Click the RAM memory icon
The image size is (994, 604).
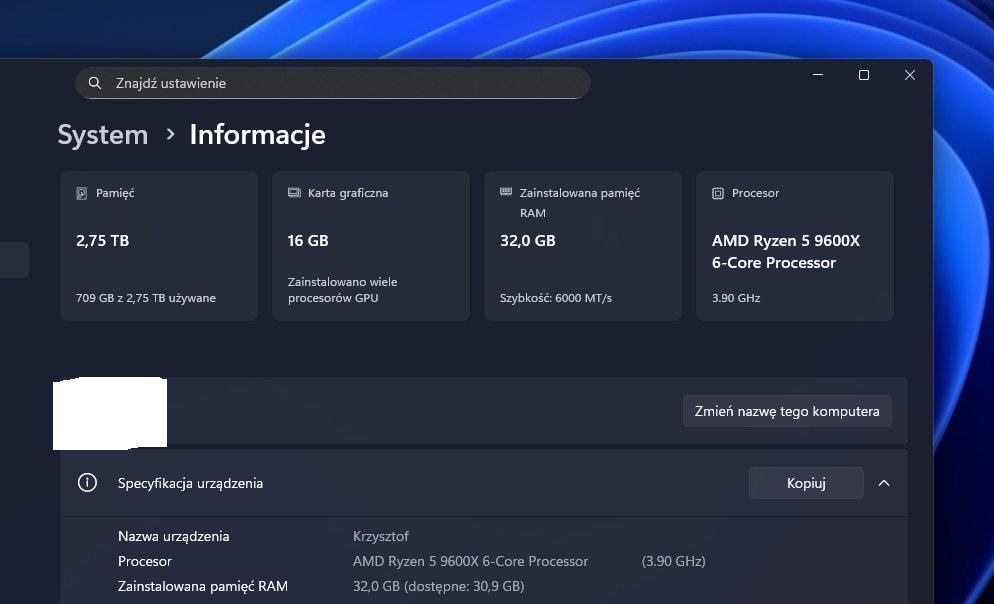[506, 192]
